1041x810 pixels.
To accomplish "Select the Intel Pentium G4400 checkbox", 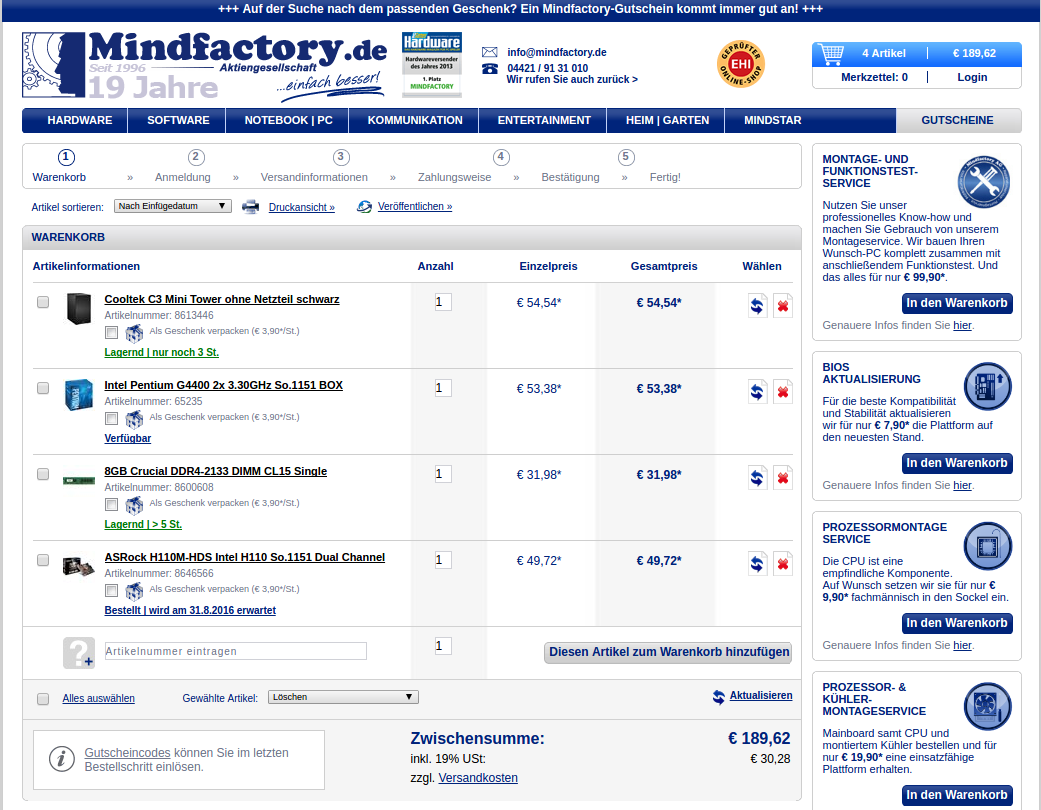I will [43, 388].
